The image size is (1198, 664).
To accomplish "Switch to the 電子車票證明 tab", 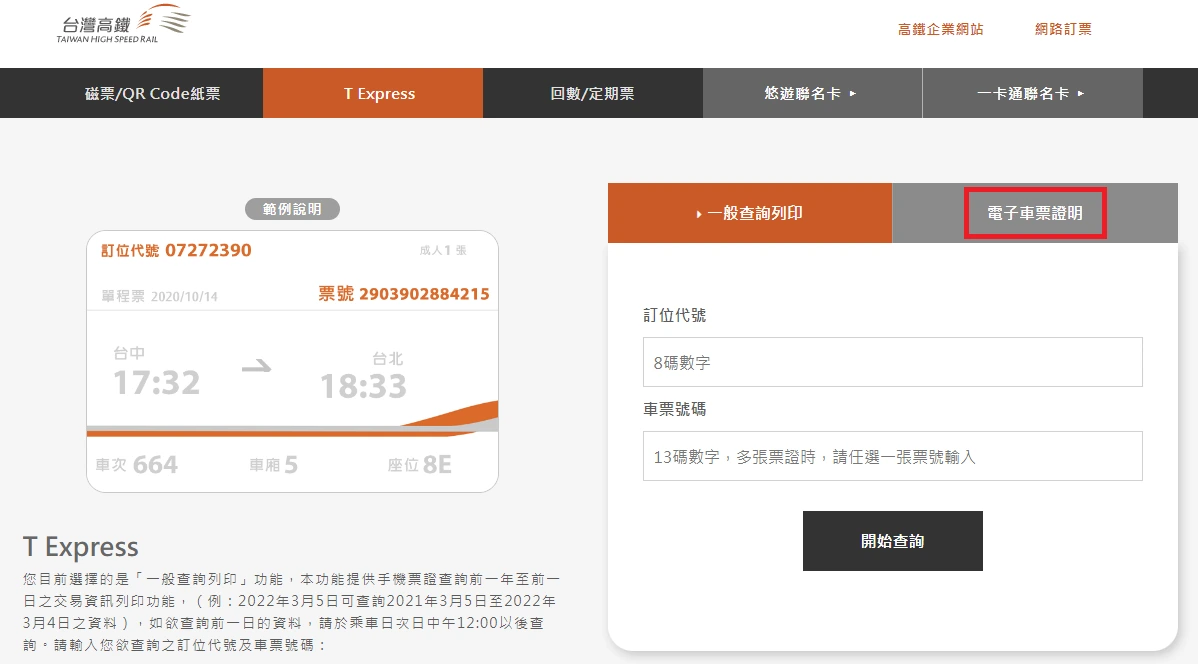I will tap(1034, 213).
